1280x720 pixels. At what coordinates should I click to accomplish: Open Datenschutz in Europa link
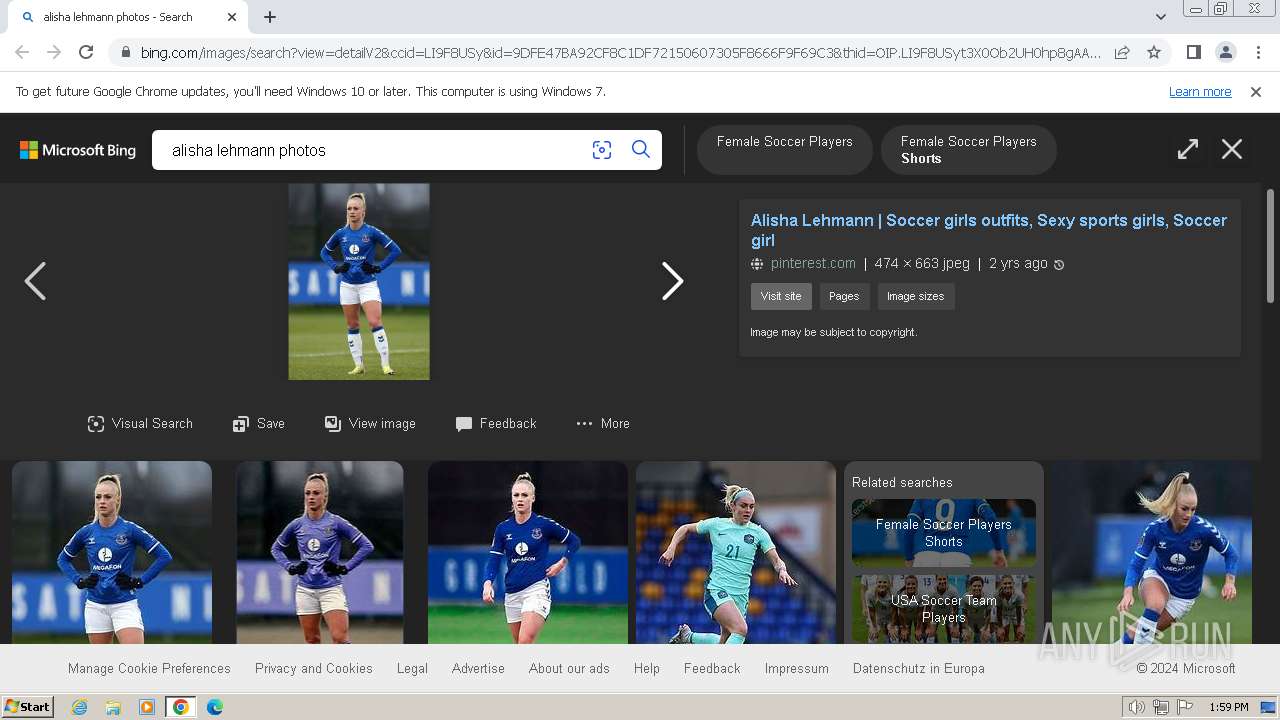point(919,668)
